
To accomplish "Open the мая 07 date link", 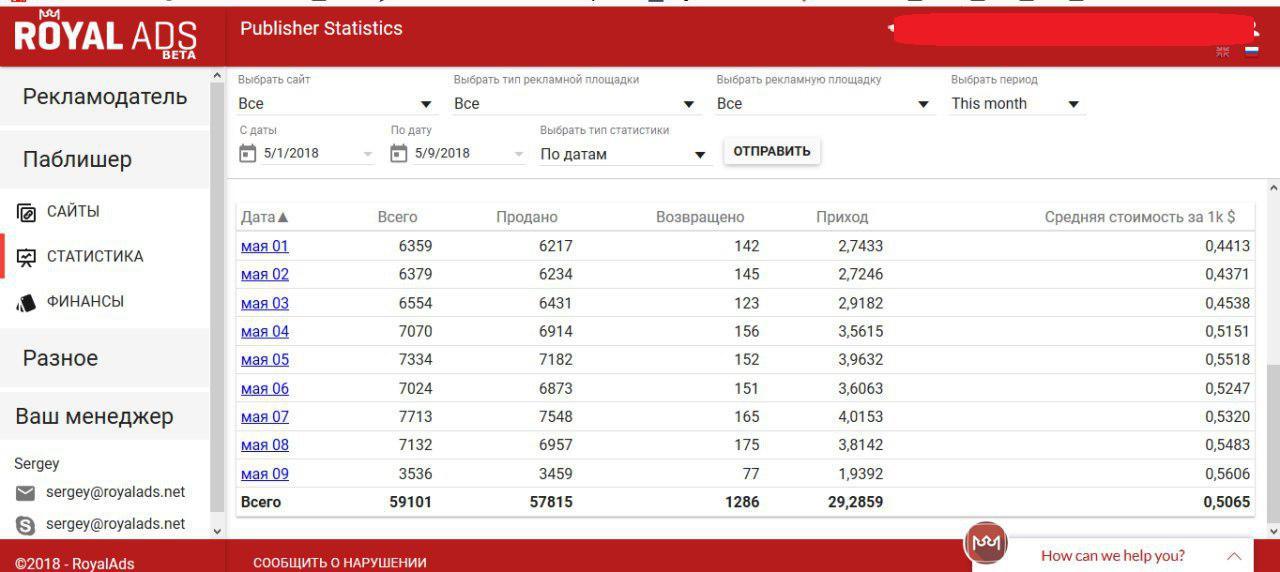I will click(x=264, y=417).
